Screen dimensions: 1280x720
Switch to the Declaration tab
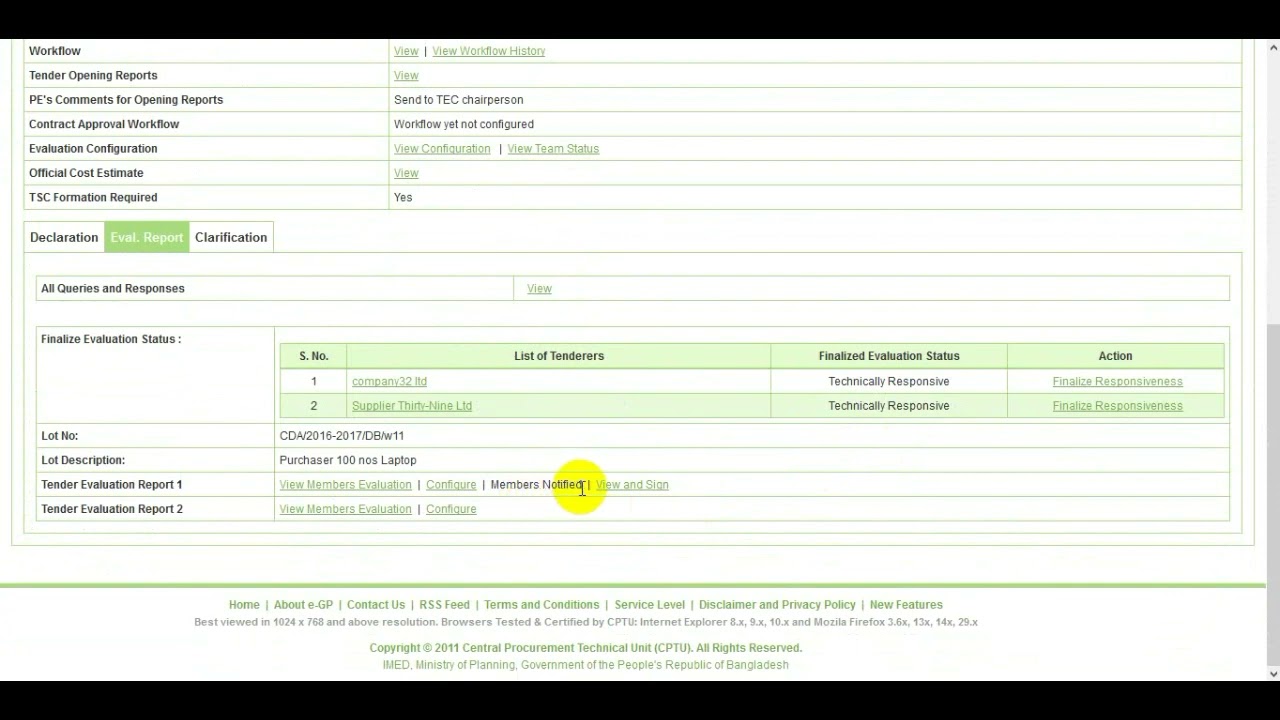click(64, 237)
